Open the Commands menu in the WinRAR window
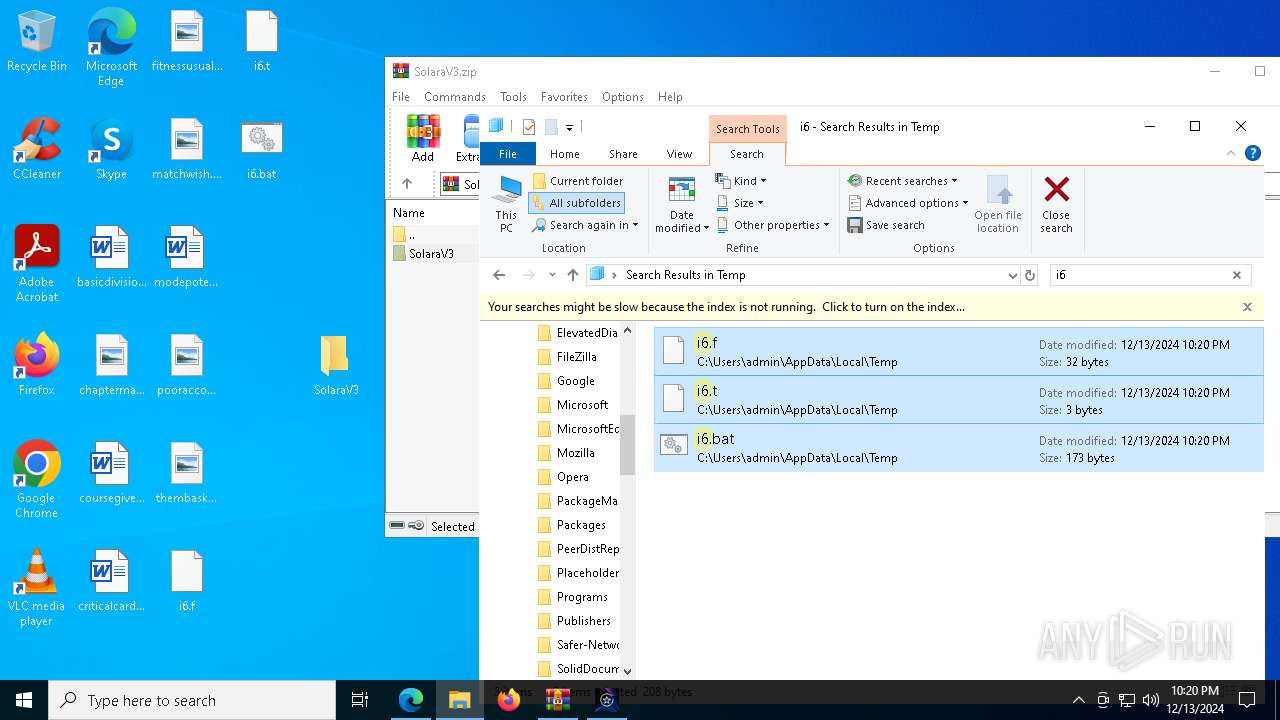 pyautogui.click(x=455, y=97)
